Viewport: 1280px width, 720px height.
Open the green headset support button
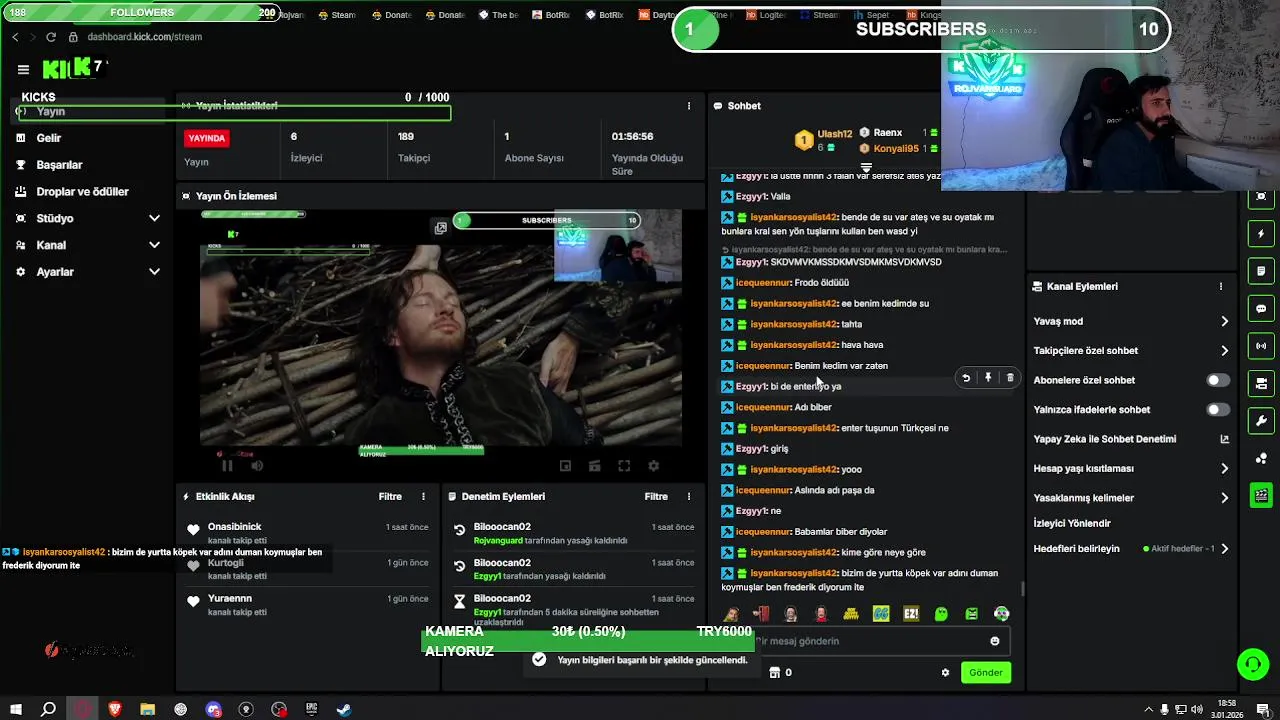tap(1252, 664)
